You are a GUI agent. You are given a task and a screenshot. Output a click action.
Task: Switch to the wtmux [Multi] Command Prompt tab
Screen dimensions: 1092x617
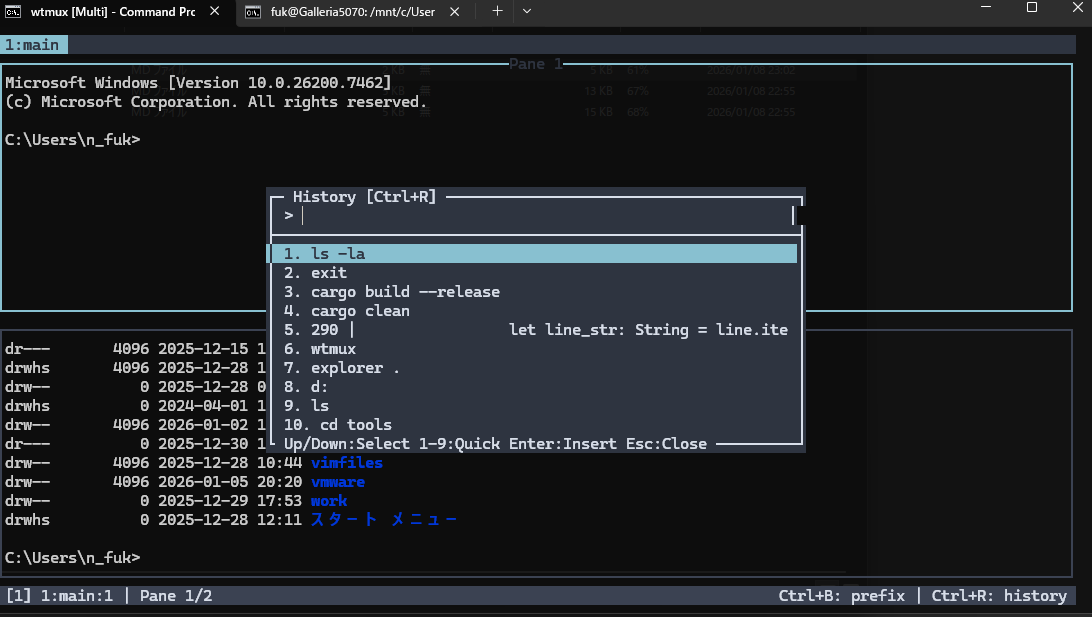coord(115,12)
